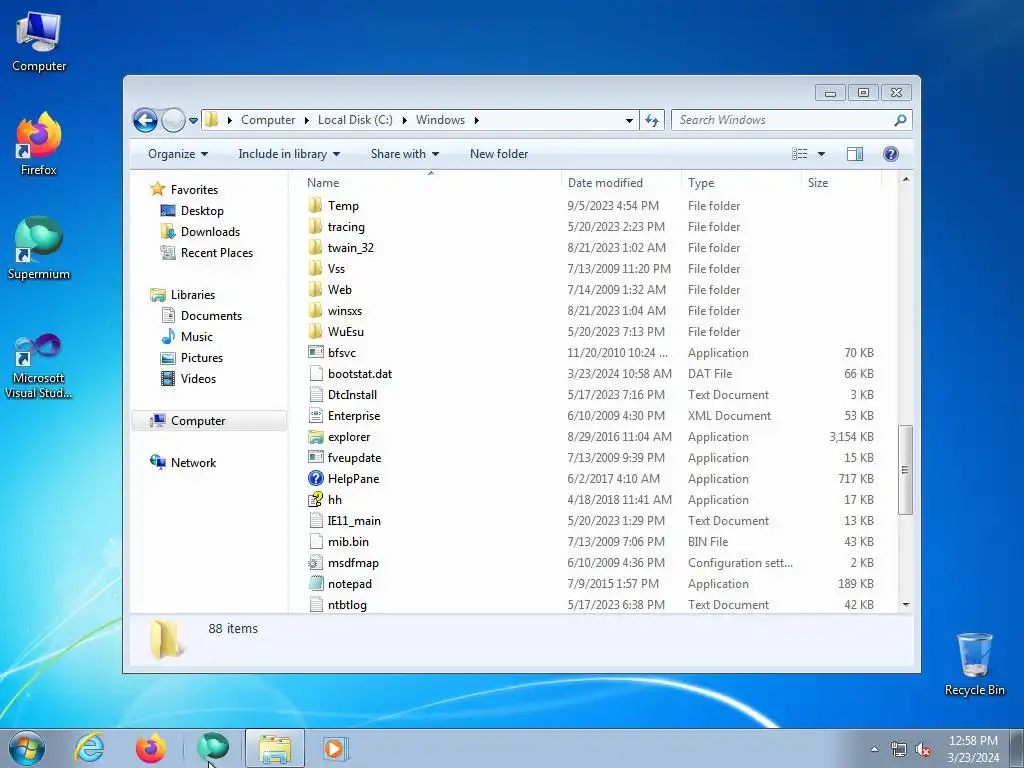Open the address bar history dropdown
Image resolution: width=1024 pixels, height=768 pixels.
[x=629, y=120]
